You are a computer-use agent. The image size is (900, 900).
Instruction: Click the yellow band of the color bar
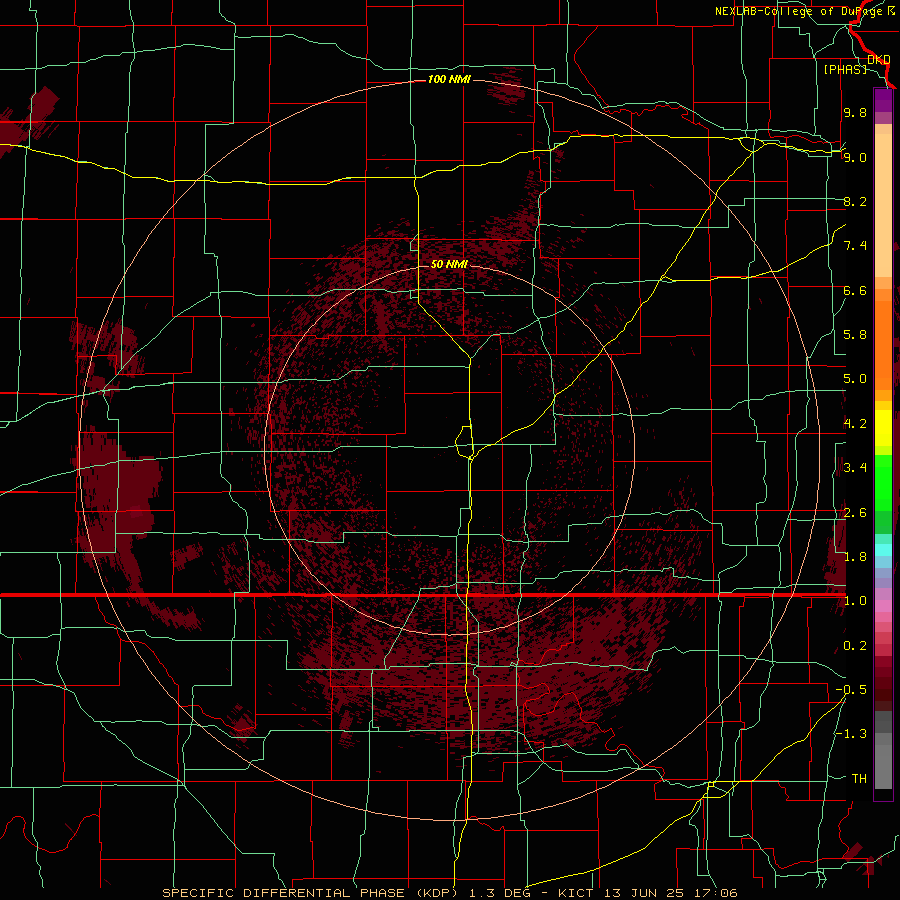pos(883,428)
